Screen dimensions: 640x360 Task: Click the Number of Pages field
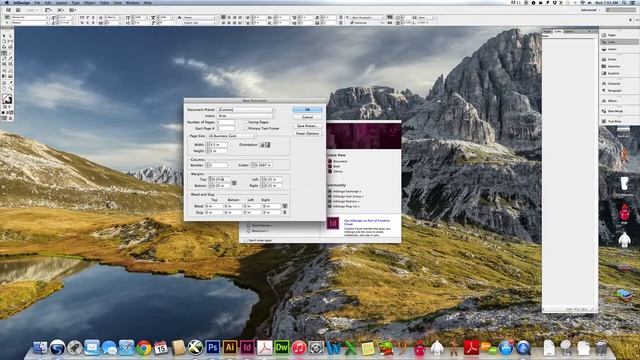click(226, 122)
